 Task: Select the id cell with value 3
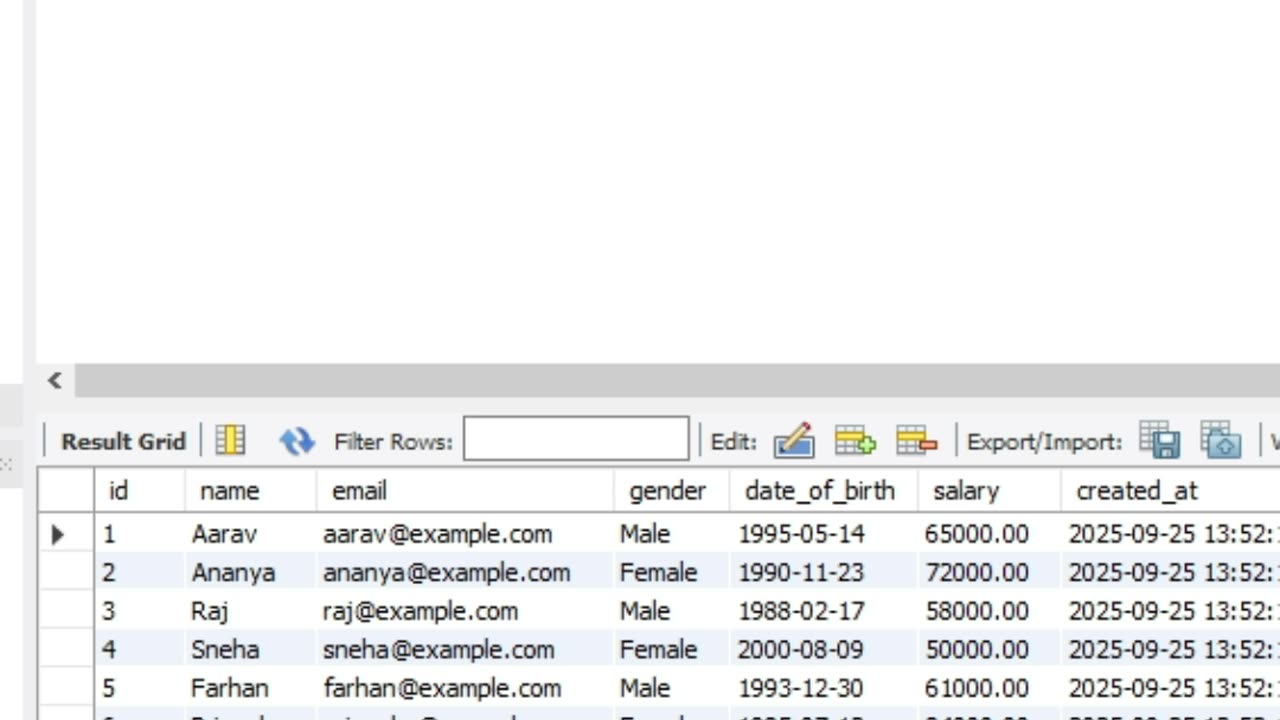coord(140,611)
